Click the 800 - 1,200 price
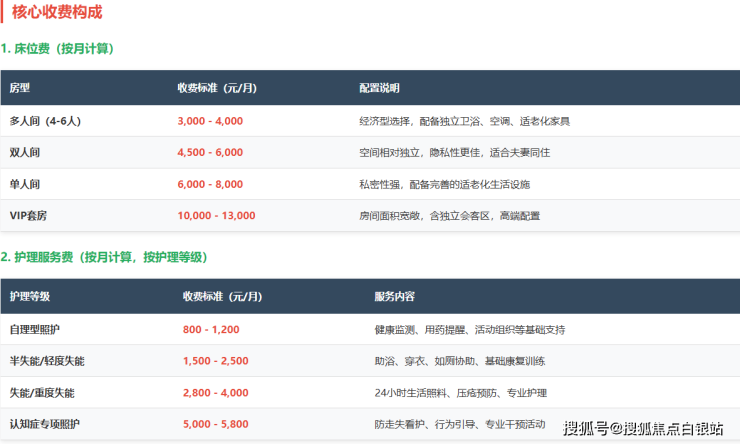The width and height of the screenshot is (740, 444). [212, 329]
